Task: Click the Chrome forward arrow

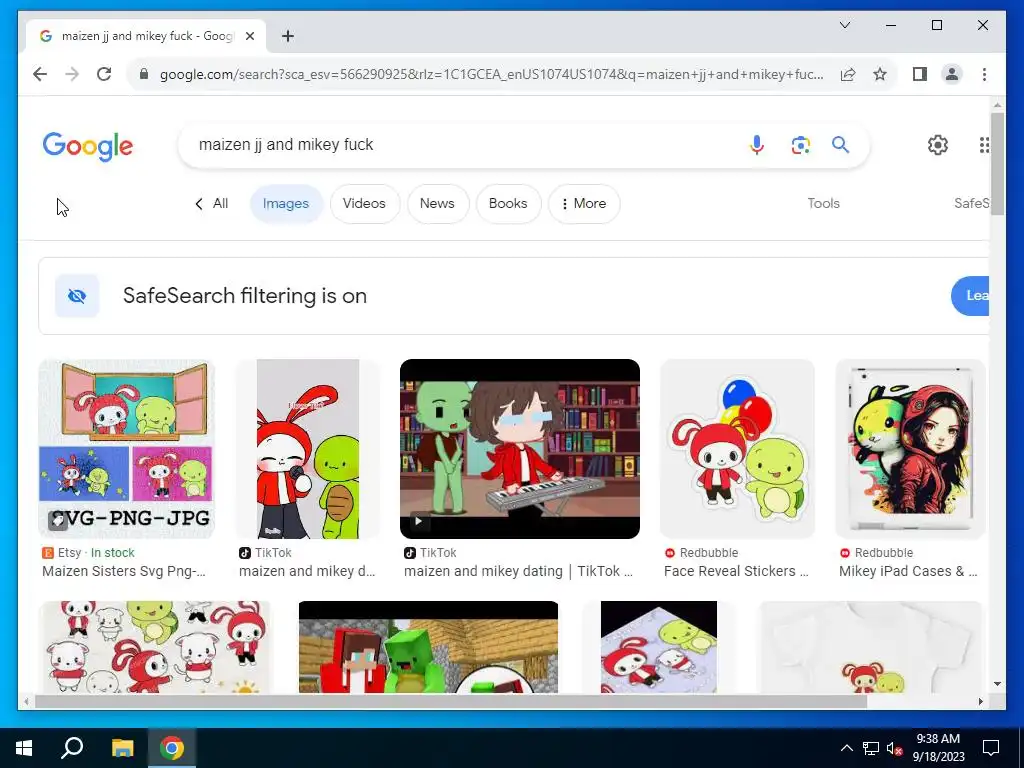Action: pos(72,74)
